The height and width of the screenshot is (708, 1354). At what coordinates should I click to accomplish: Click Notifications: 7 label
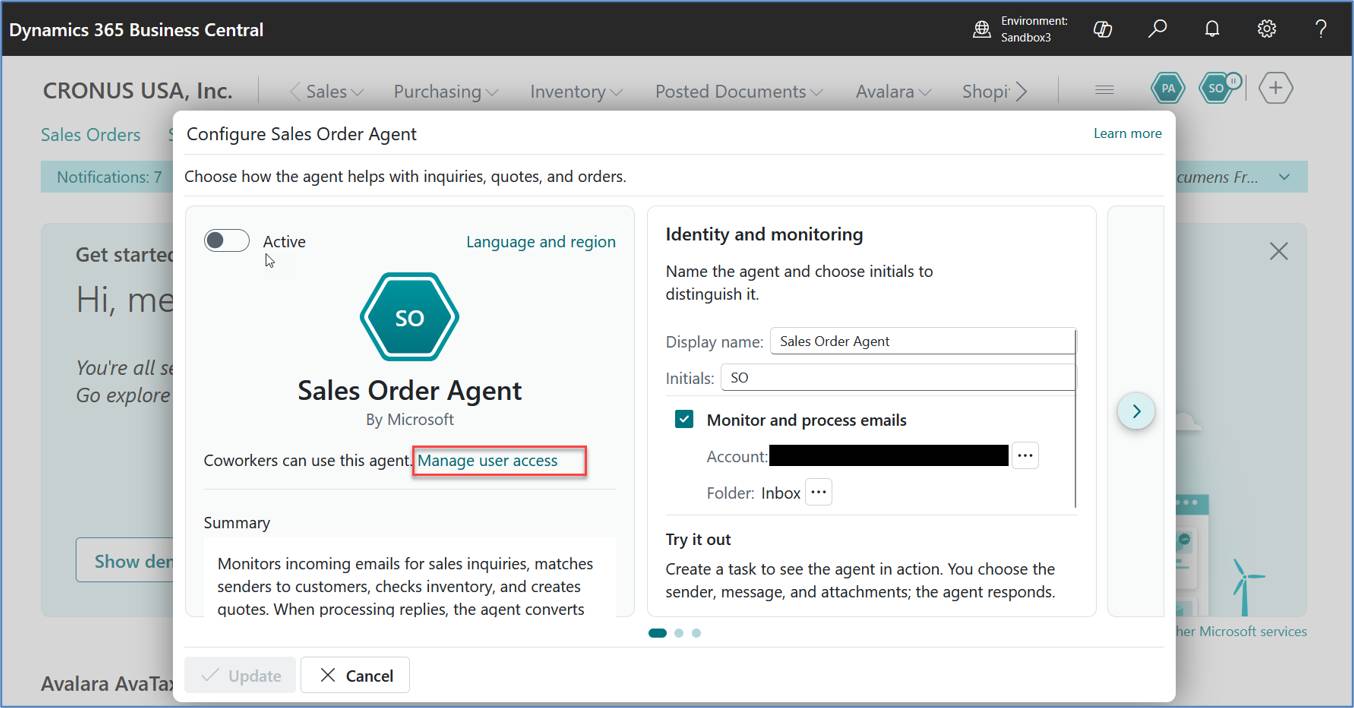coord(109,177)
